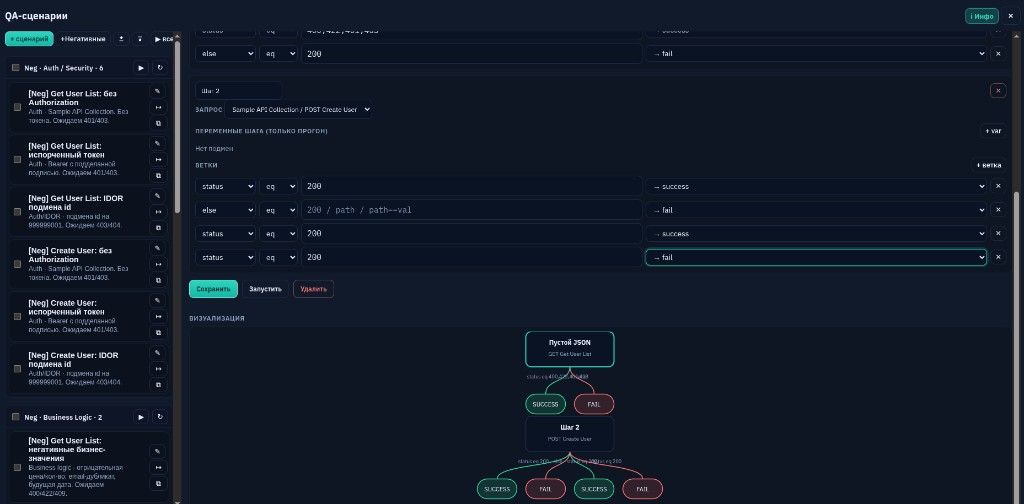Remove Шаг 2 with the red X
Viewport: 1024px width, 504px height.
[x=998, y=91]
